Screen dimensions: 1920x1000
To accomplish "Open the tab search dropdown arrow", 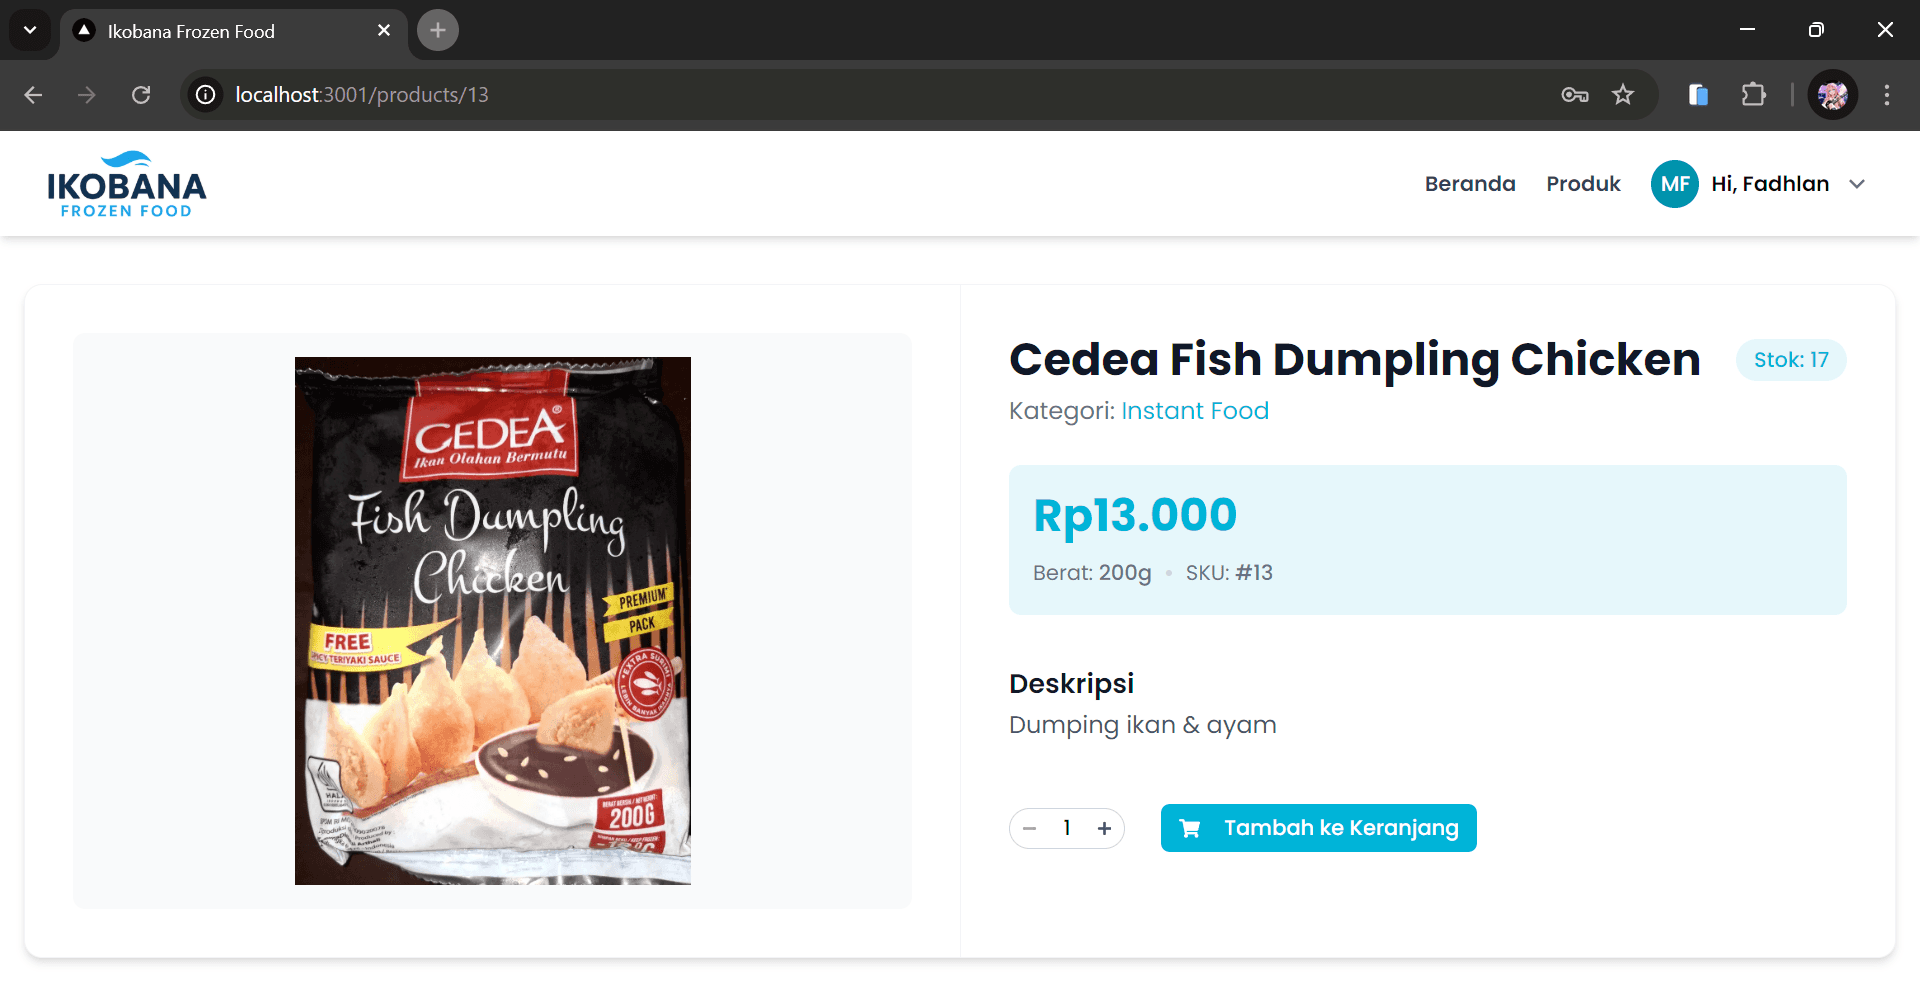I will click(30, 30).
